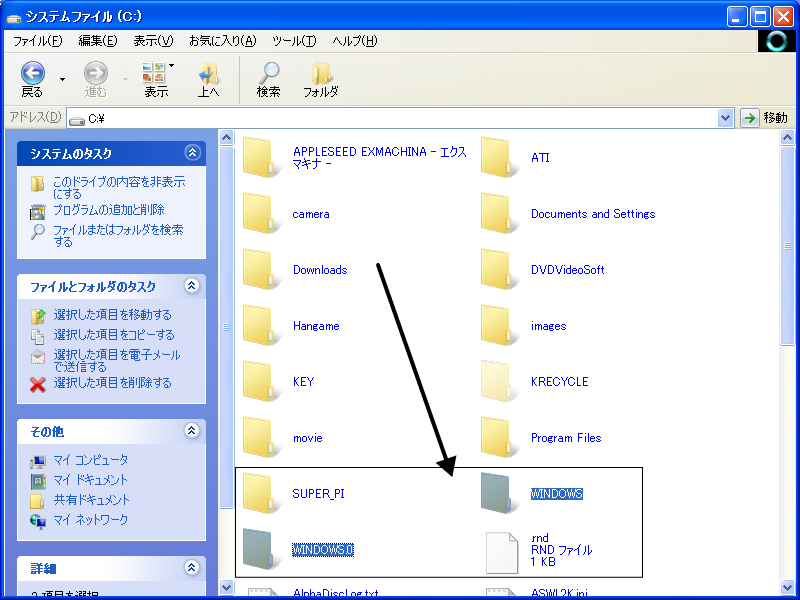Select the Program Files folder icon
800x600 pixels.
pyautogui.click(x=500, y=438)
